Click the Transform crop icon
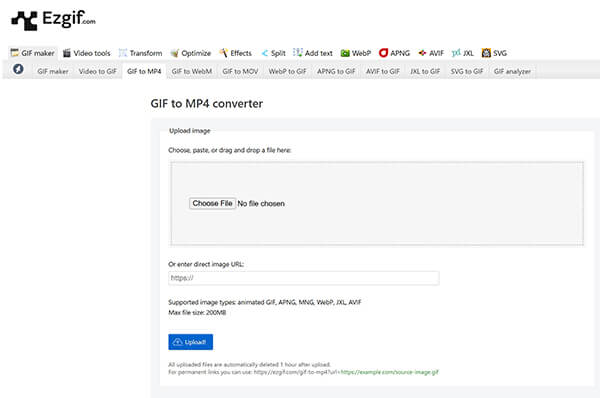Viewport: 600px width, 398px height. (x=123, y=53)
